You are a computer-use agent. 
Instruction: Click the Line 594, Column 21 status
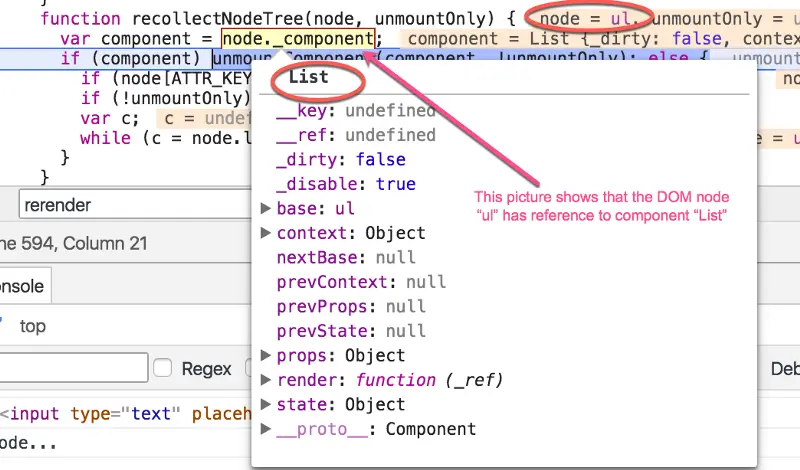point(74,243)
